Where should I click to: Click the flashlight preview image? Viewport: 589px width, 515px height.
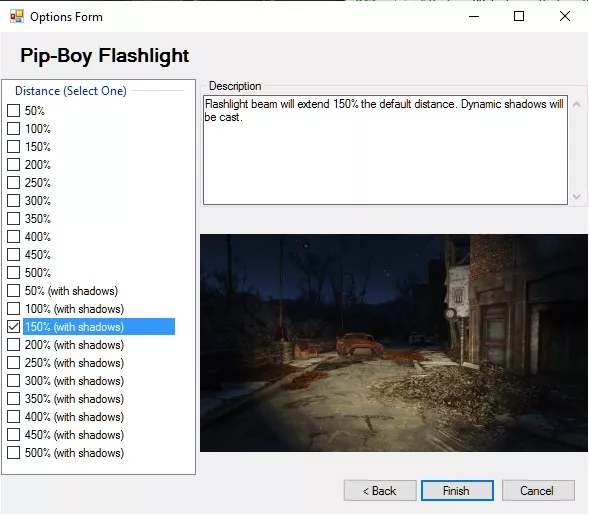tap(394, 343)
